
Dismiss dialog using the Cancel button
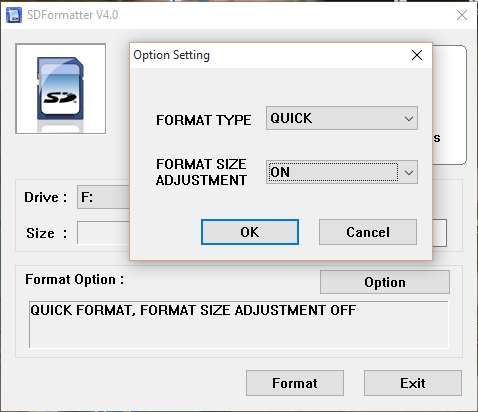[x=368, y=232]
